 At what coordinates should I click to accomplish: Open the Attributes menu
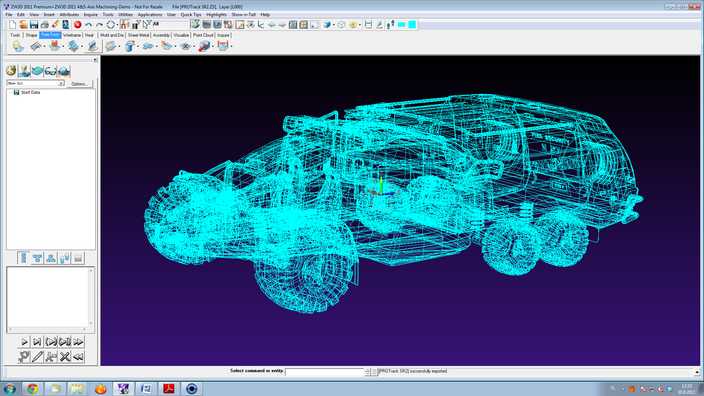(x=69, y=15)
